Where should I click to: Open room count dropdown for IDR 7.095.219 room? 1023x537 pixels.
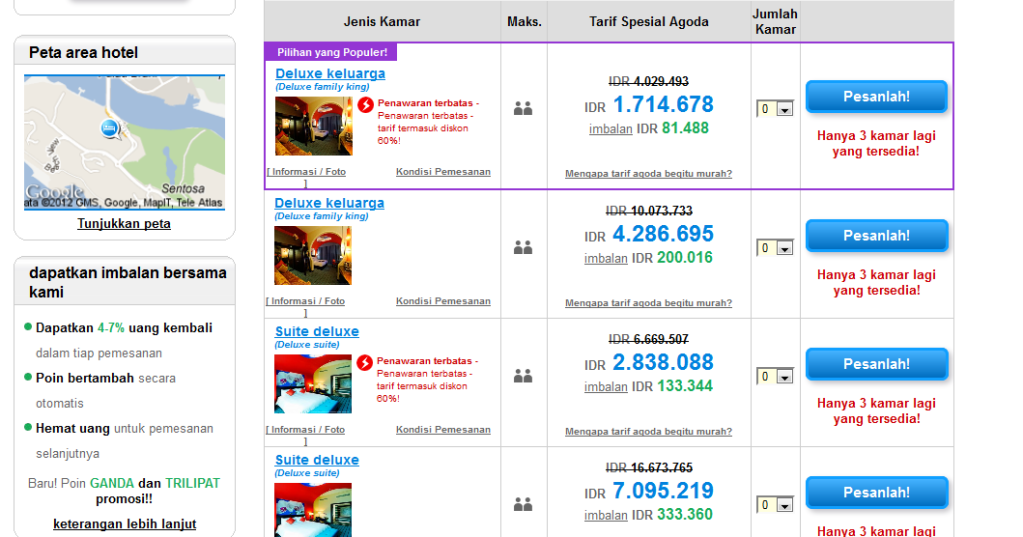tap(775, 505)
